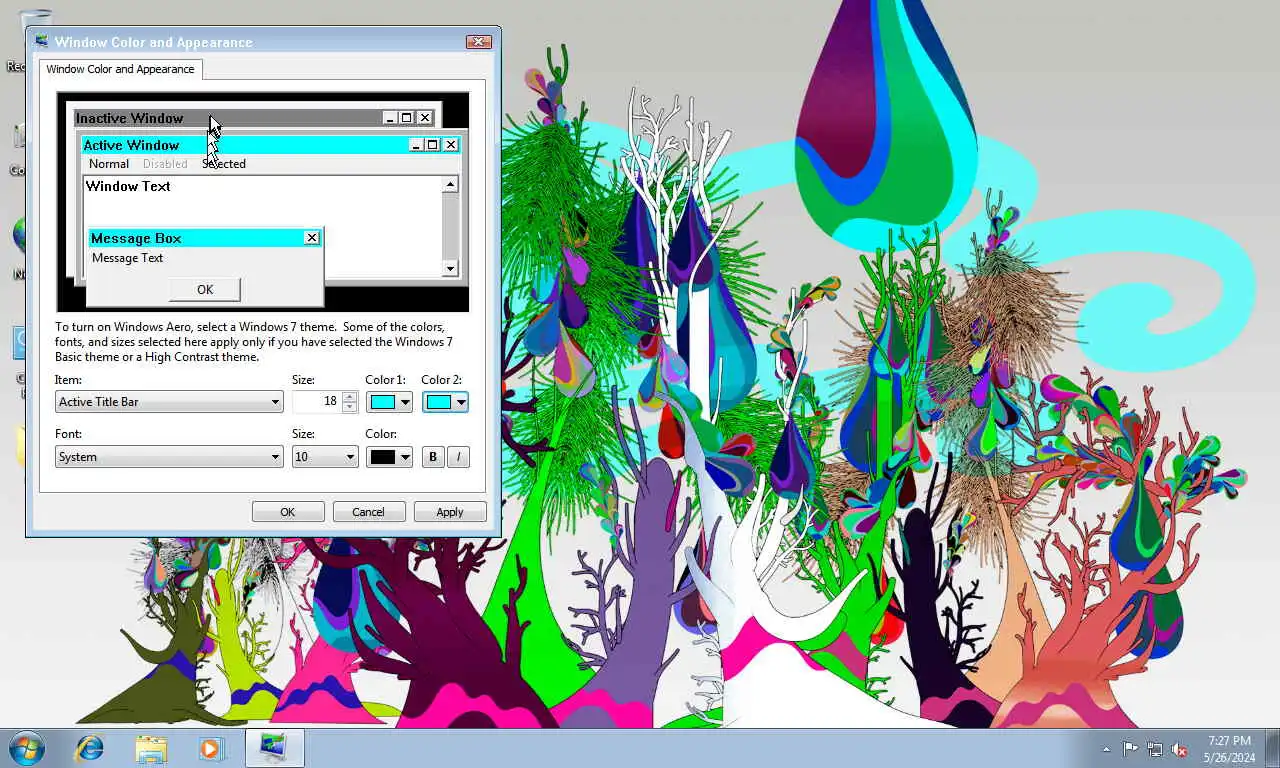Screen dimensions: 1280x768
Task: Click the clock showing 7:27 PM
Action: click(1229, 749)
